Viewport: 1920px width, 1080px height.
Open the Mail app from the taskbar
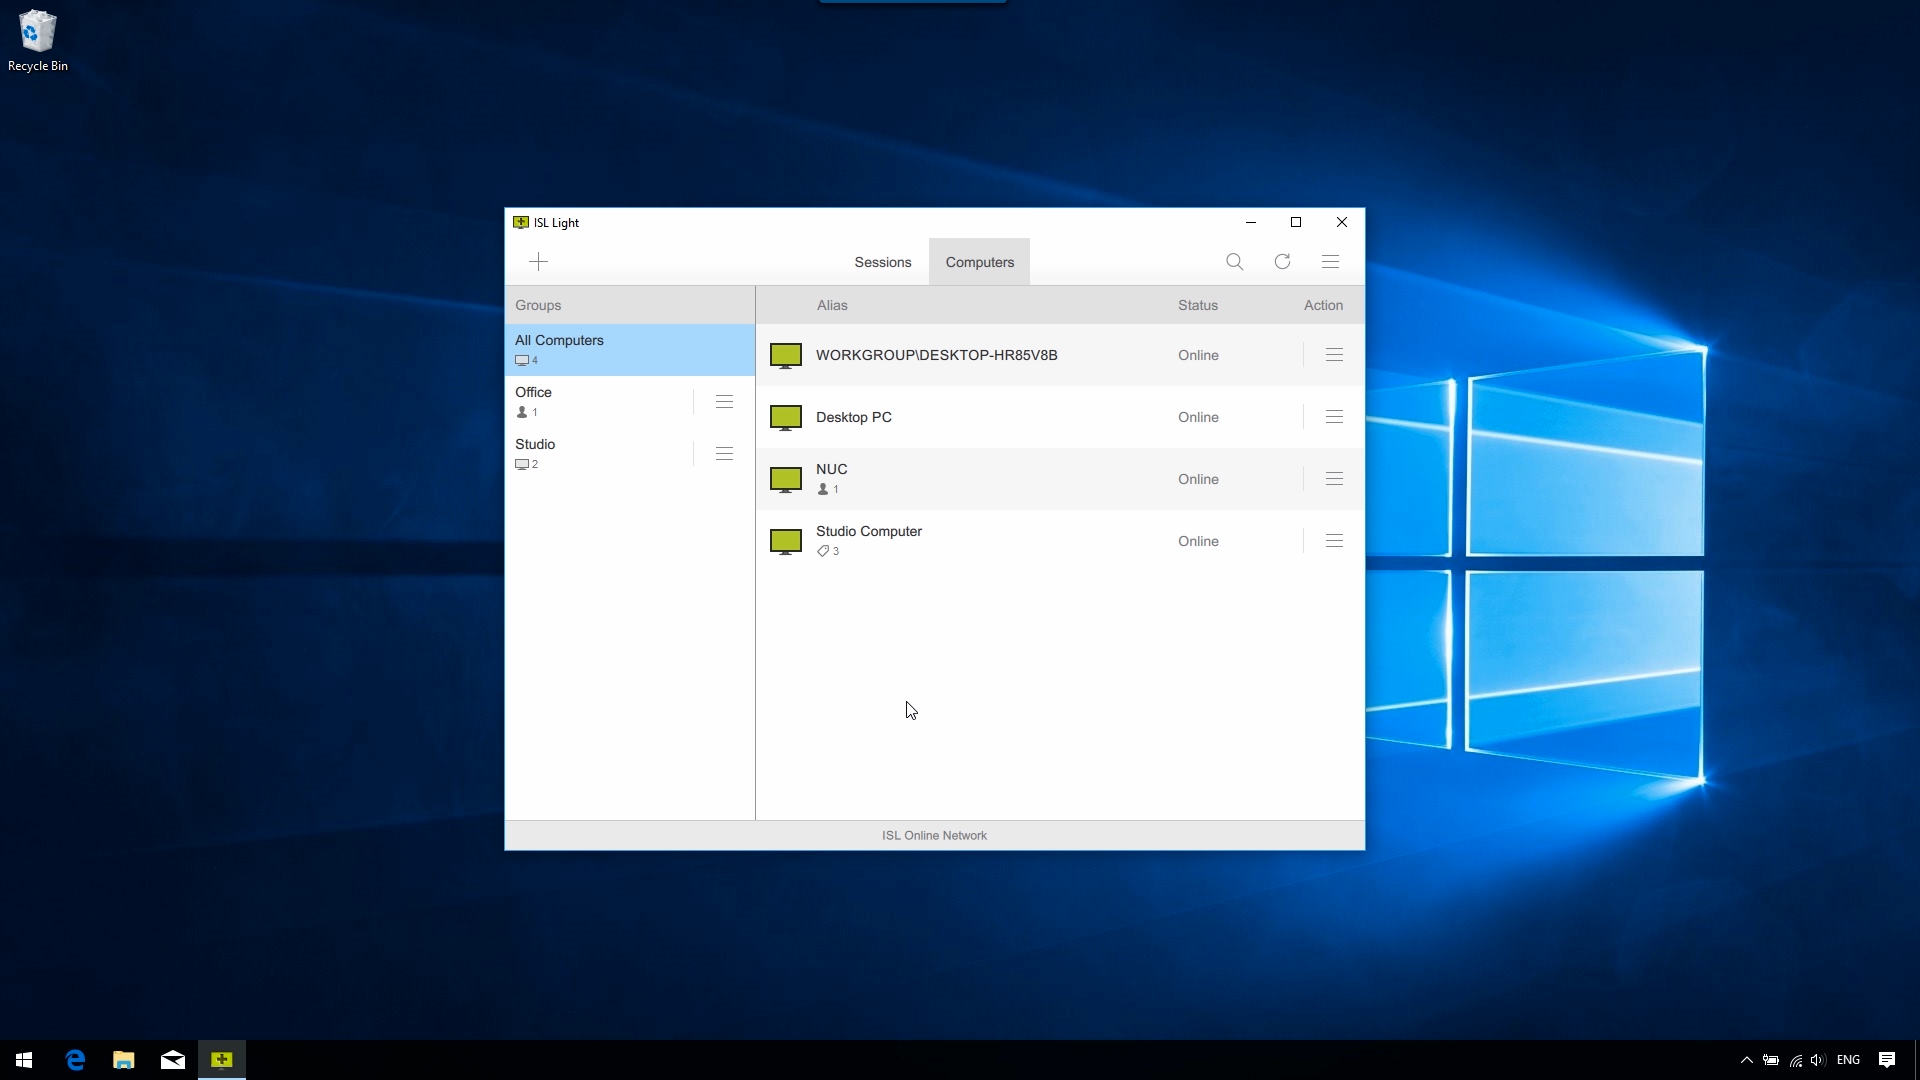tap(173, 1060)
